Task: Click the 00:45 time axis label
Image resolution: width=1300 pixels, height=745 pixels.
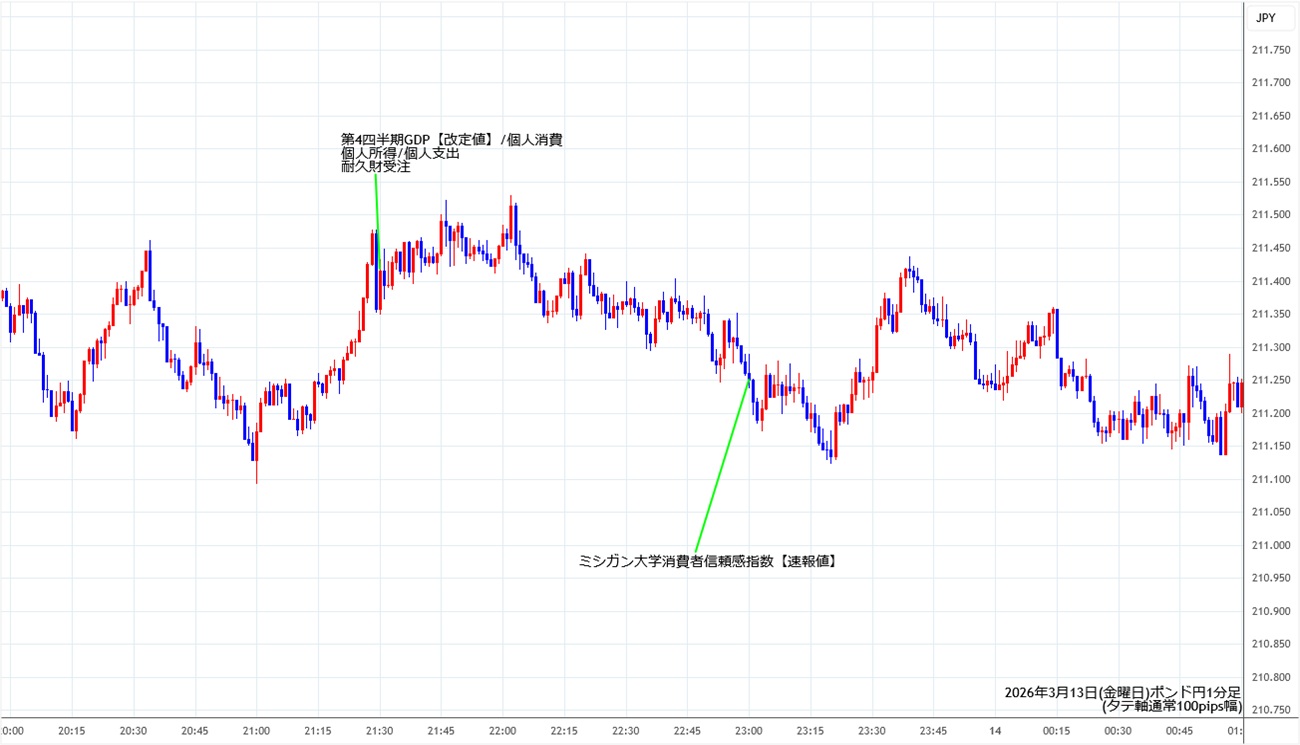Action: point(1179,731)
